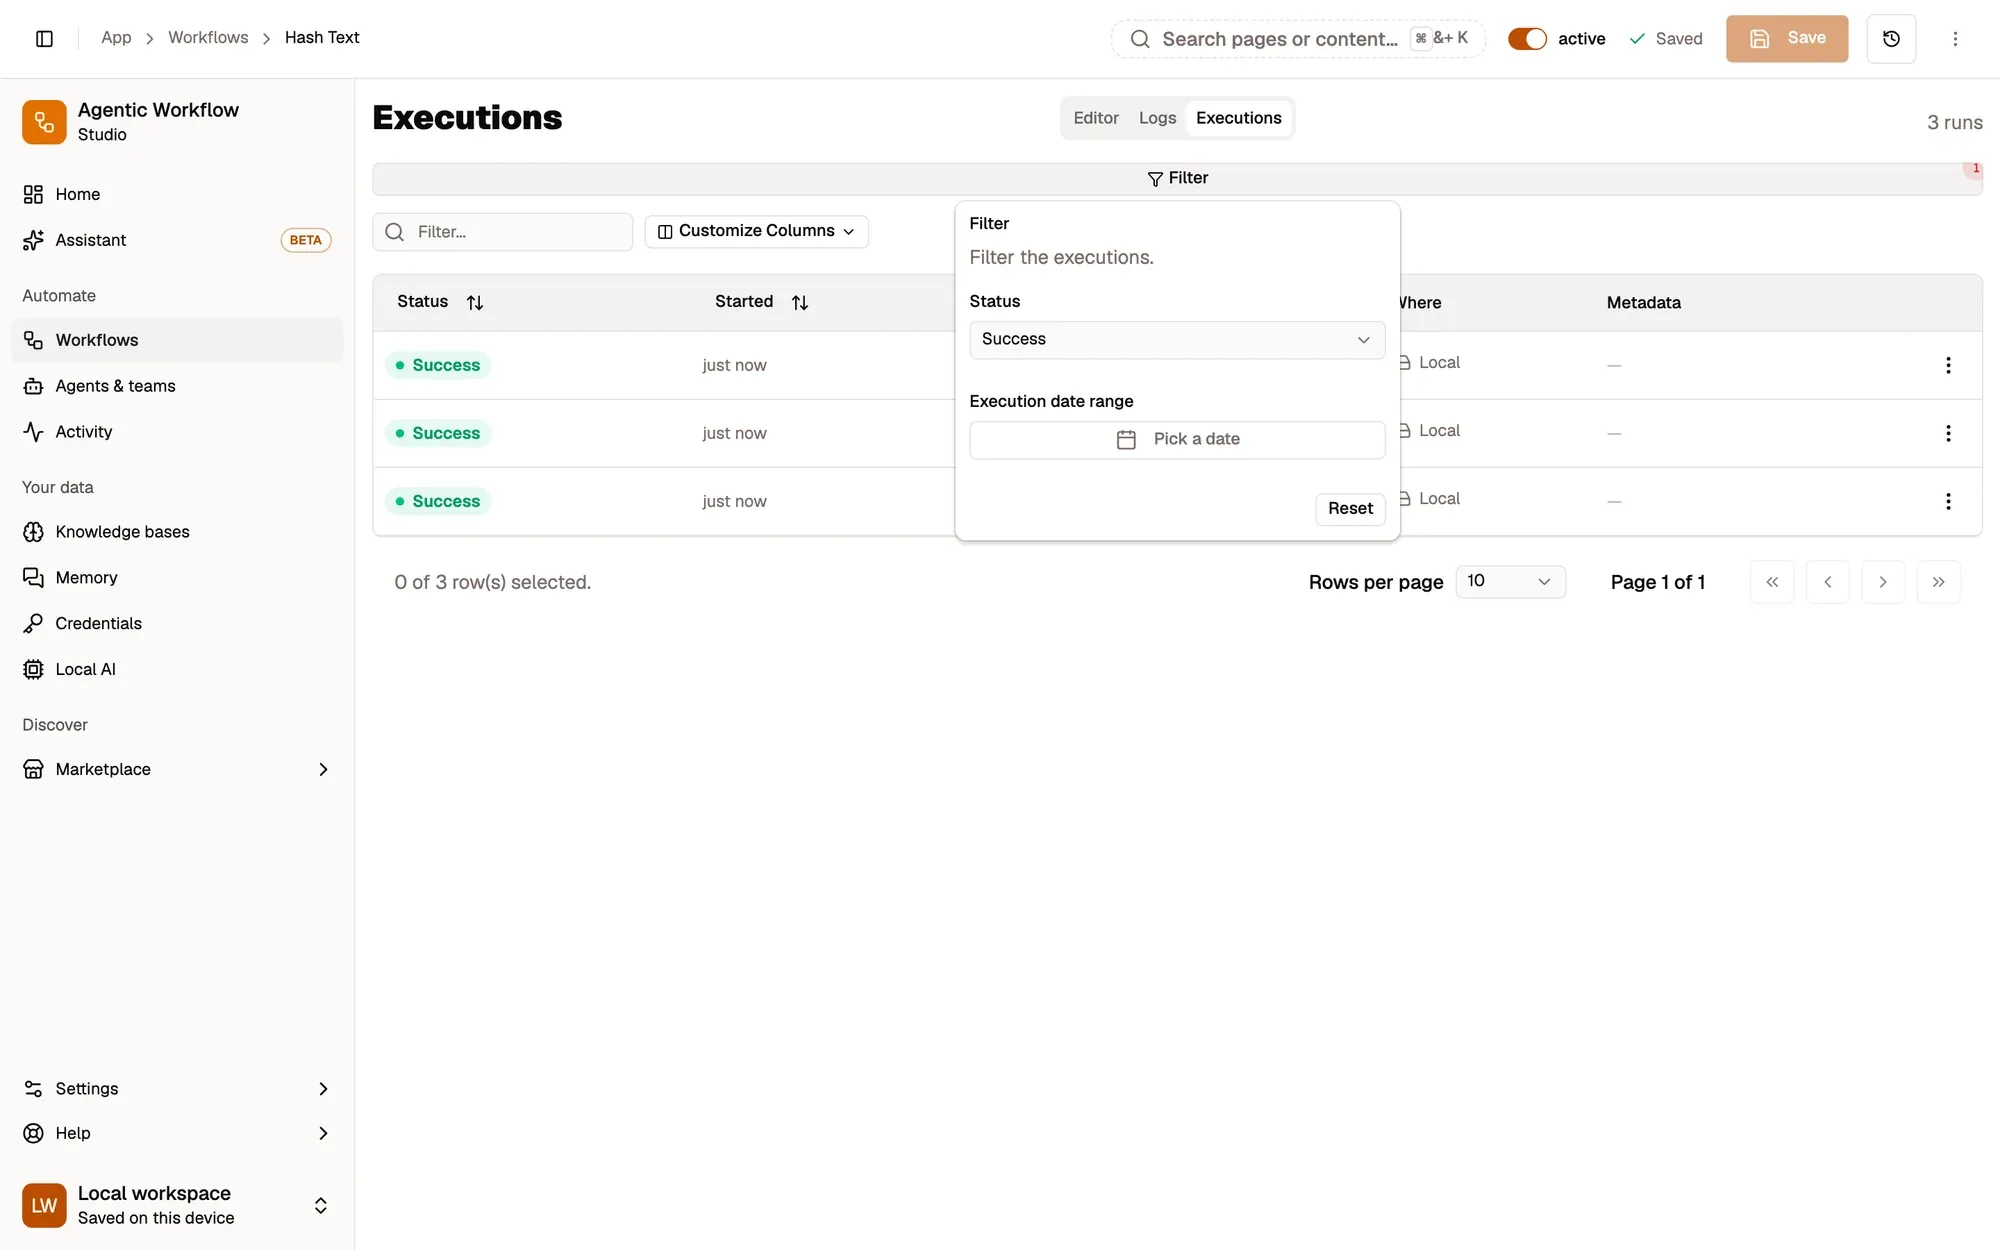Focus the table Filter text field

[502, 232]
